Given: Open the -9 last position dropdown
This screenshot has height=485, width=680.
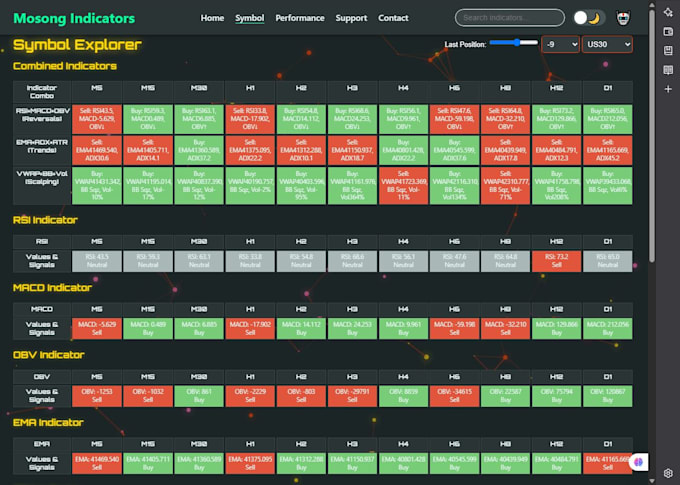Looking at the screenshot, I should 560,44.
